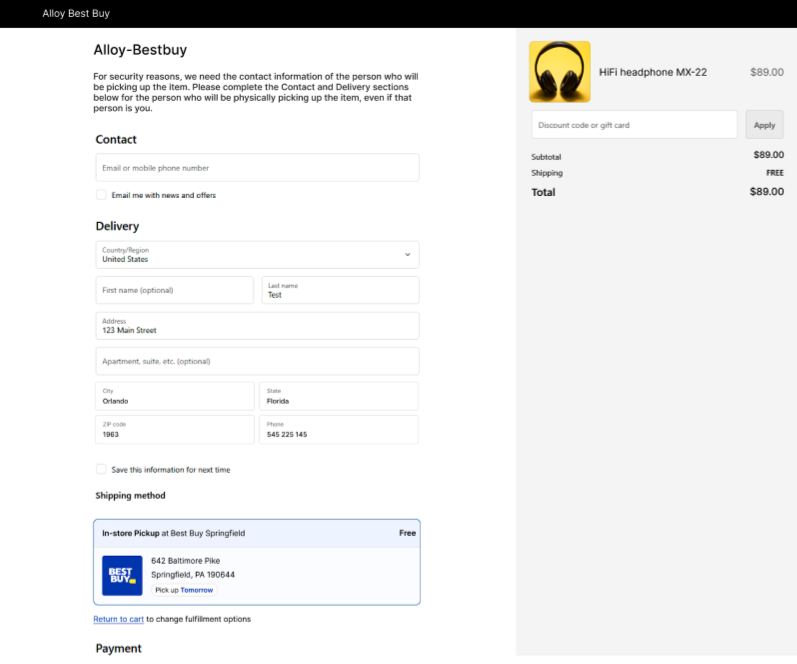This screenshot has width=797, height=664.
Task: Check 'Email me with news and offers'
Action: (x=101, y=195)
